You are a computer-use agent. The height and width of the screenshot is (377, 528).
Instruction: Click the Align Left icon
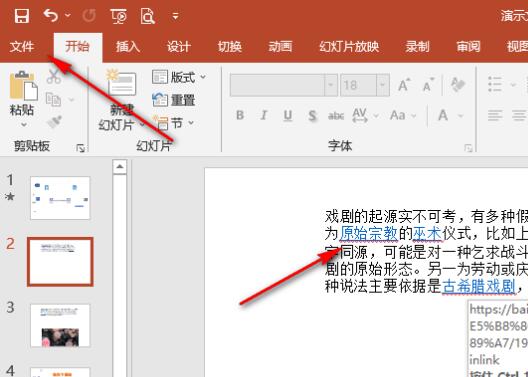495,115
